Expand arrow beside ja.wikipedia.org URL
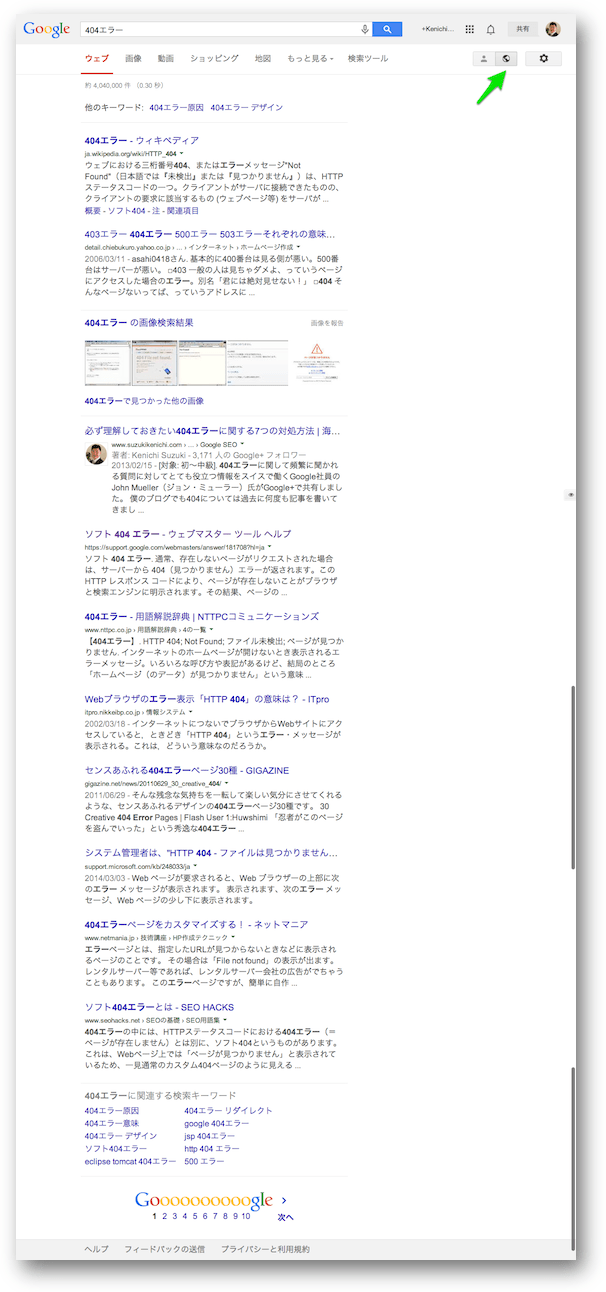Screen dimensions: 606x1292 182,153
